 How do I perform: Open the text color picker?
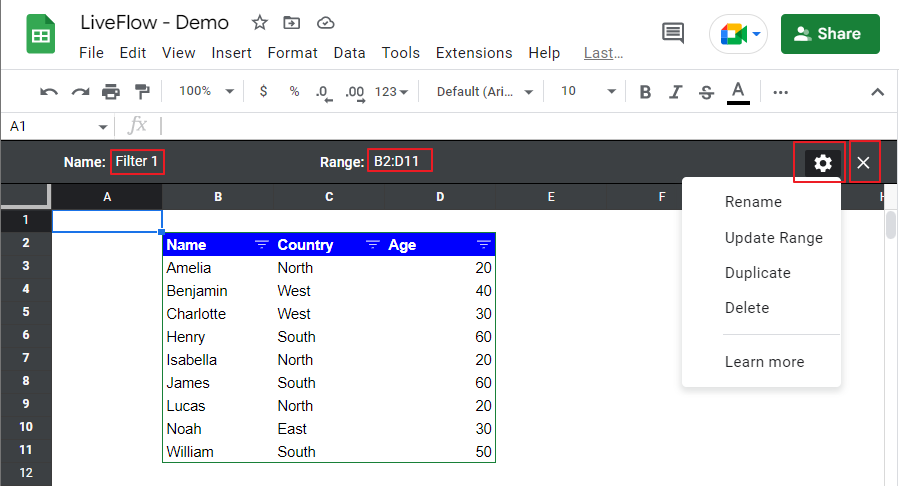738,93
